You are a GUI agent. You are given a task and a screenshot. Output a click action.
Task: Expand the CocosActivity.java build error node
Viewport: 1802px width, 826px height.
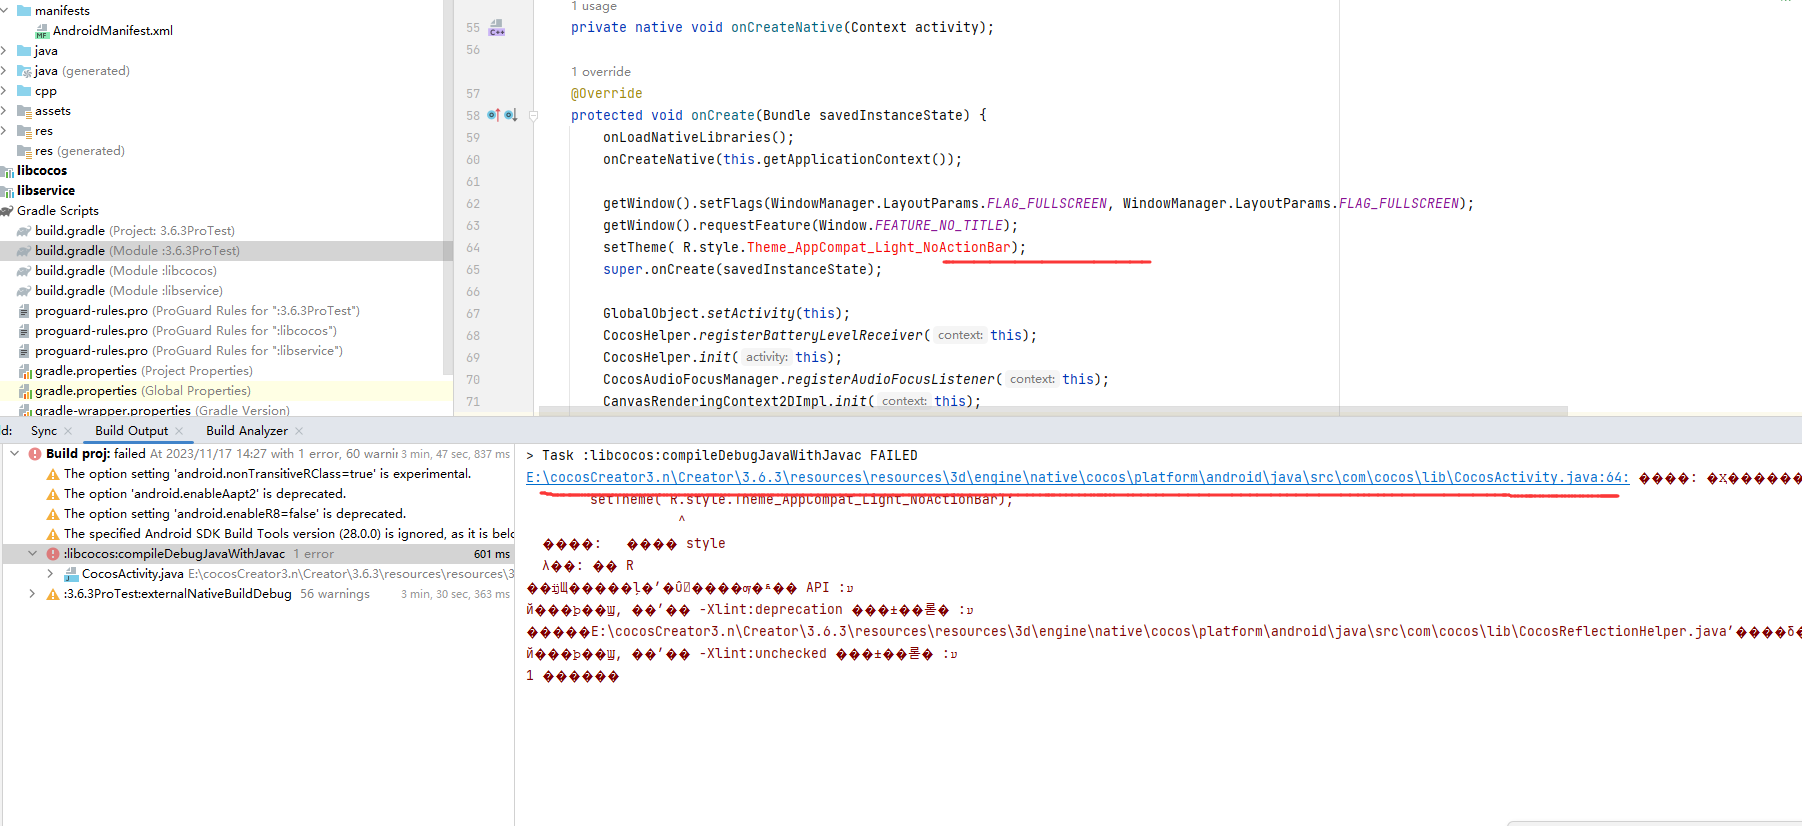coord(50,574)
